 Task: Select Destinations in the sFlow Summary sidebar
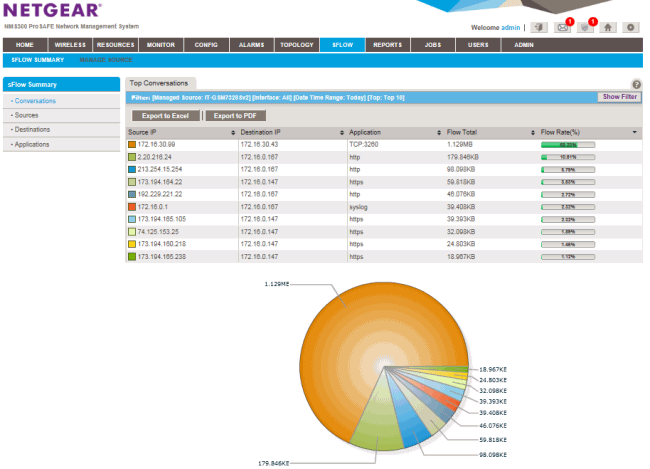tap(33, 130)
